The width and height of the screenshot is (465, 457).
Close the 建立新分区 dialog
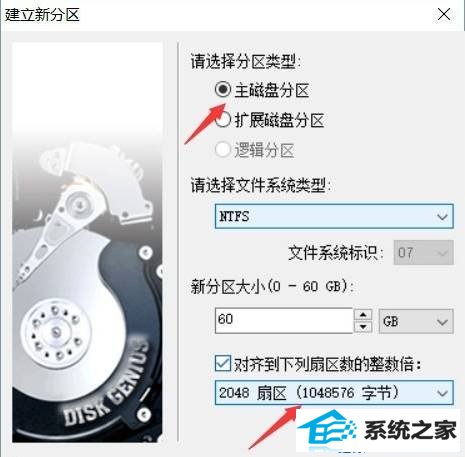444,15
